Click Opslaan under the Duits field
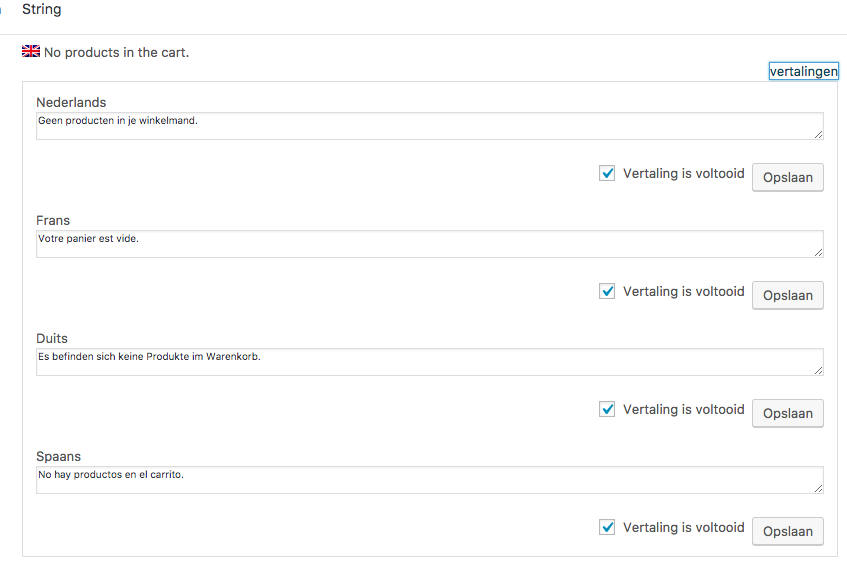This screenshot has width=847, height=565. coord(787,413)
